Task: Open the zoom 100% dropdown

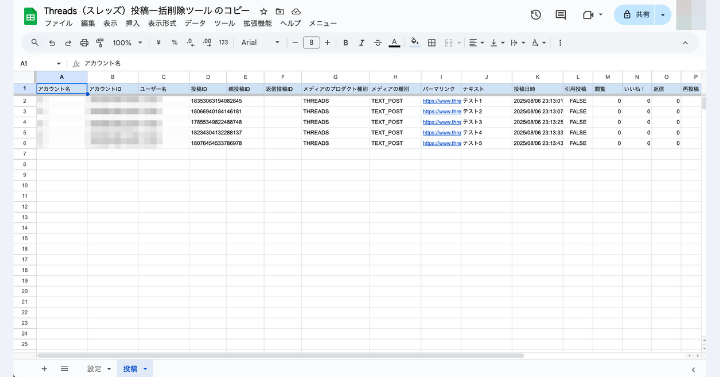Action: click(x=127, y=43)
